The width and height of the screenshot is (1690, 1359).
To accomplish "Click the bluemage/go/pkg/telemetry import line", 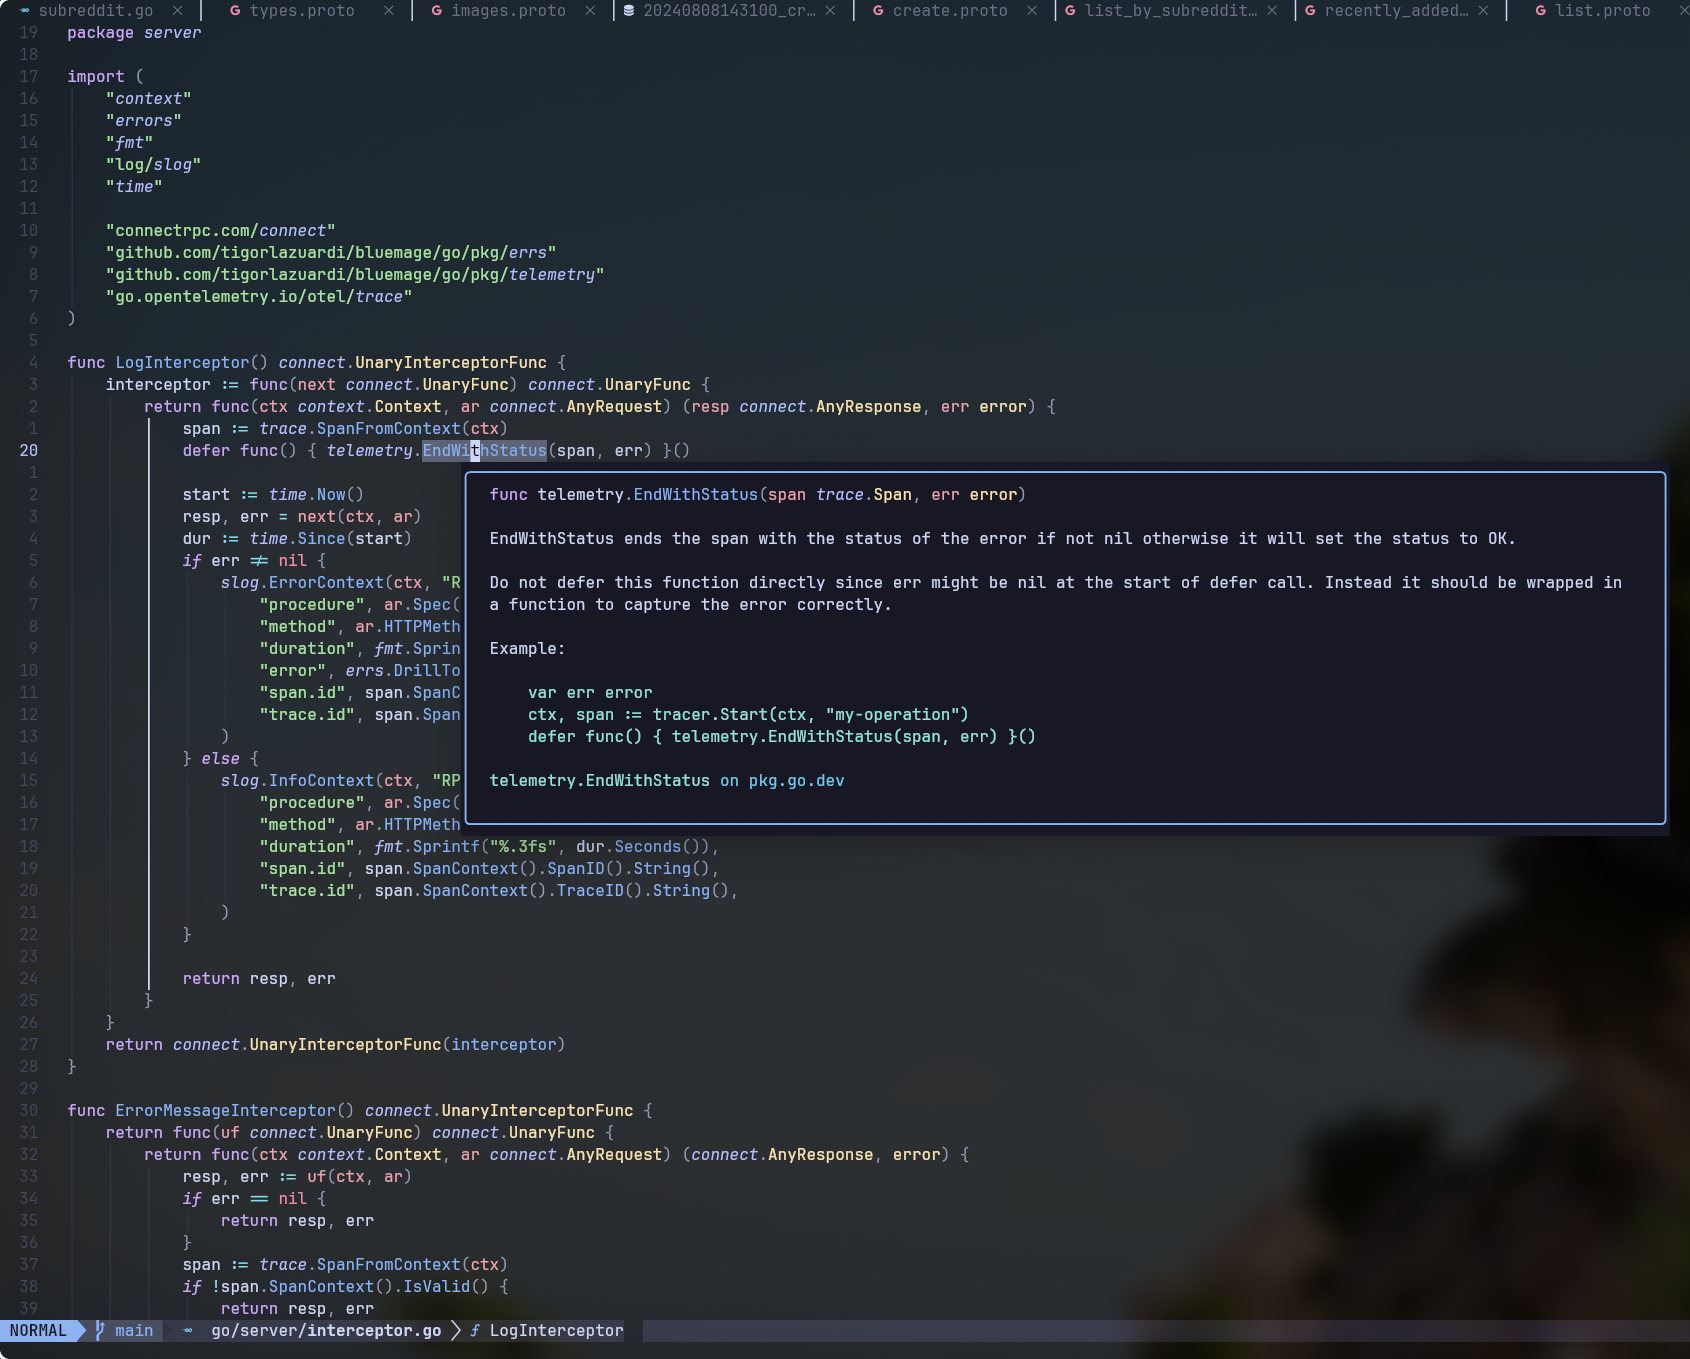I will 355,274.
